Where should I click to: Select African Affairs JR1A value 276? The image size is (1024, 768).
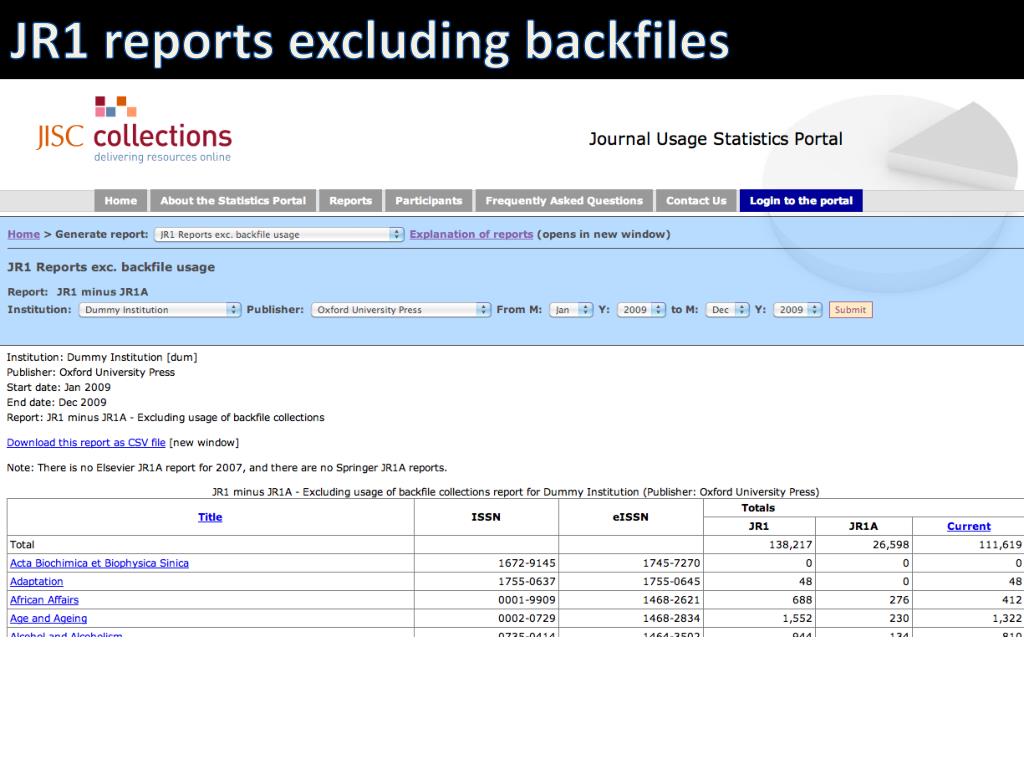click(x=899, y=600)
